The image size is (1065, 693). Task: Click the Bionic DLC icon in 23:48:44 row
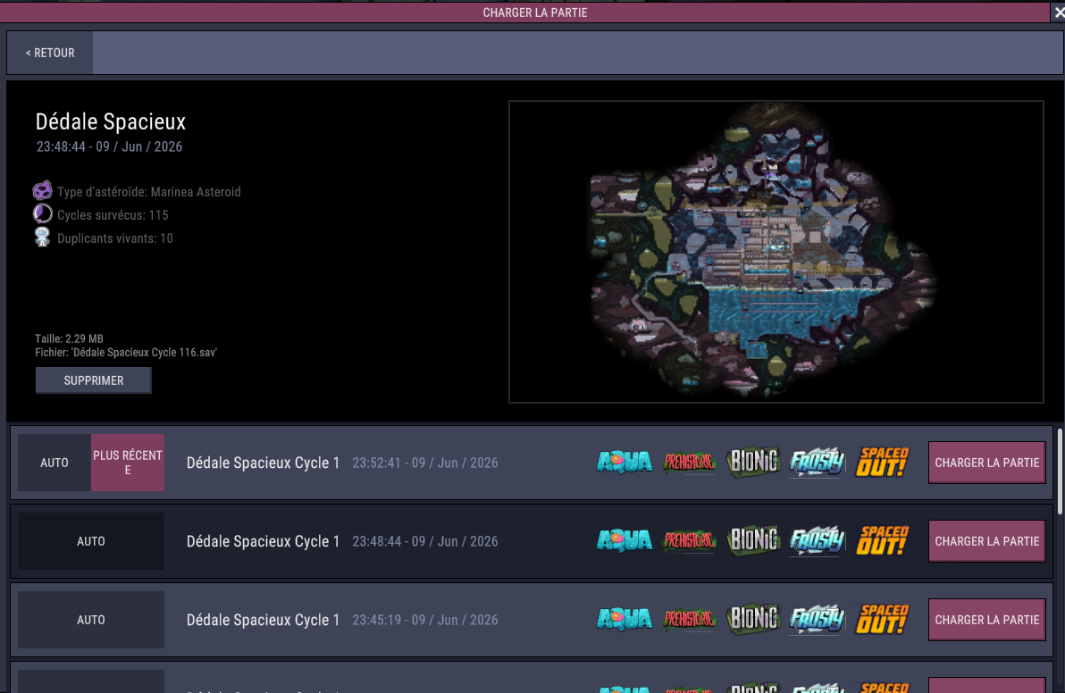753,541
